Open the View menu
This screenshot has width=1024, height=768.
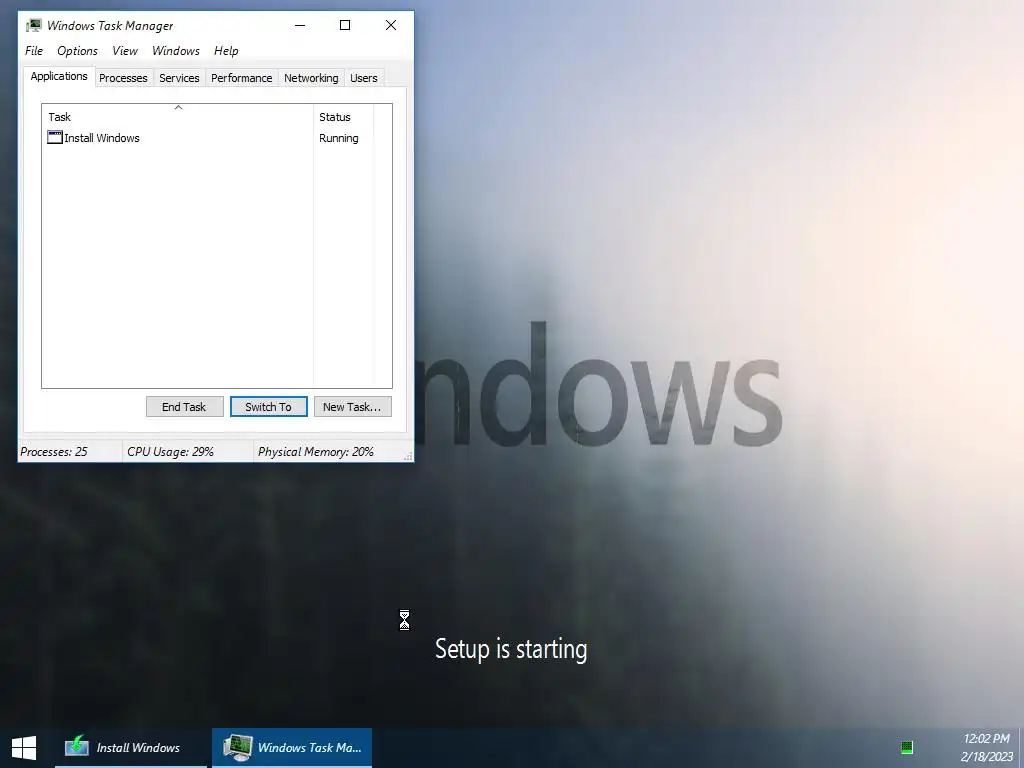(125, 51)
